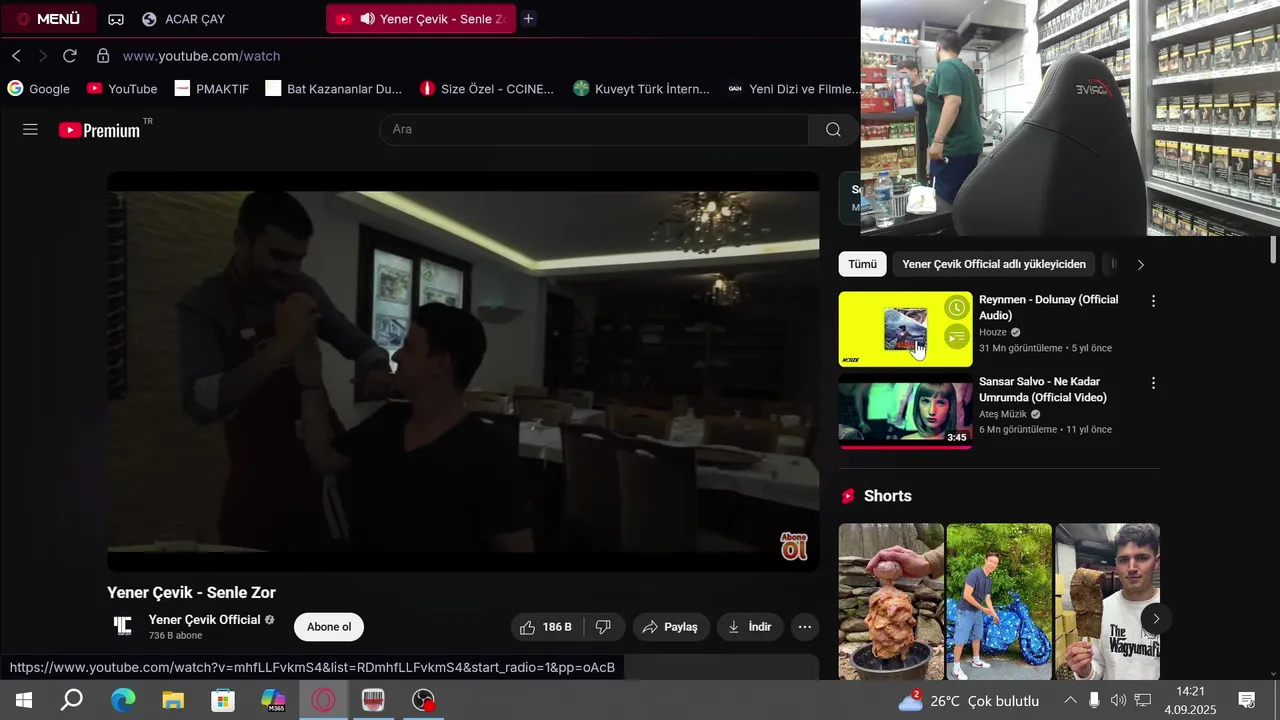1280x720 pixels.
Task: Subscribe with the Abone ol button
Action: point(329,627)
